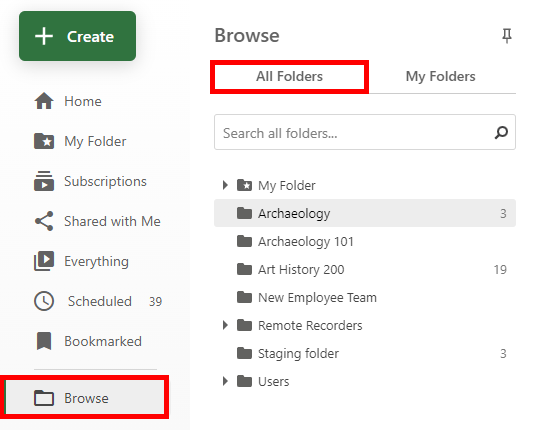Click the Home house icon
The width and height of the screenshot is (534, 430).
pyautogui.click(x=44, y=101)
